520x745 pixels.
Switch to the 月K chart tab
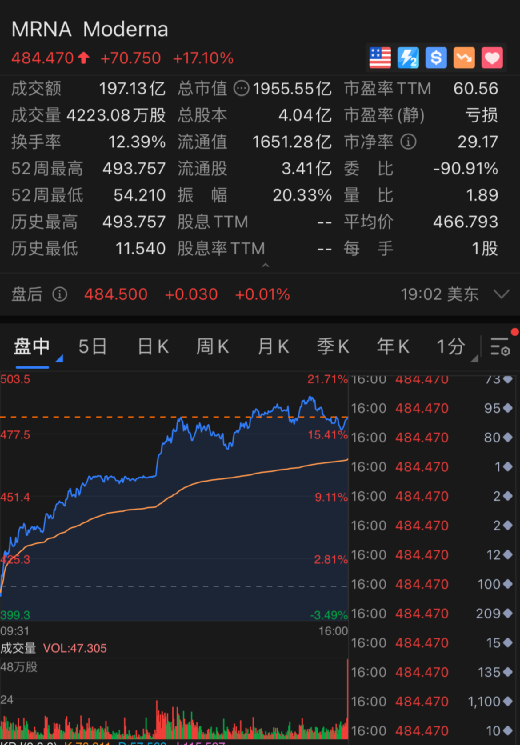273,347
